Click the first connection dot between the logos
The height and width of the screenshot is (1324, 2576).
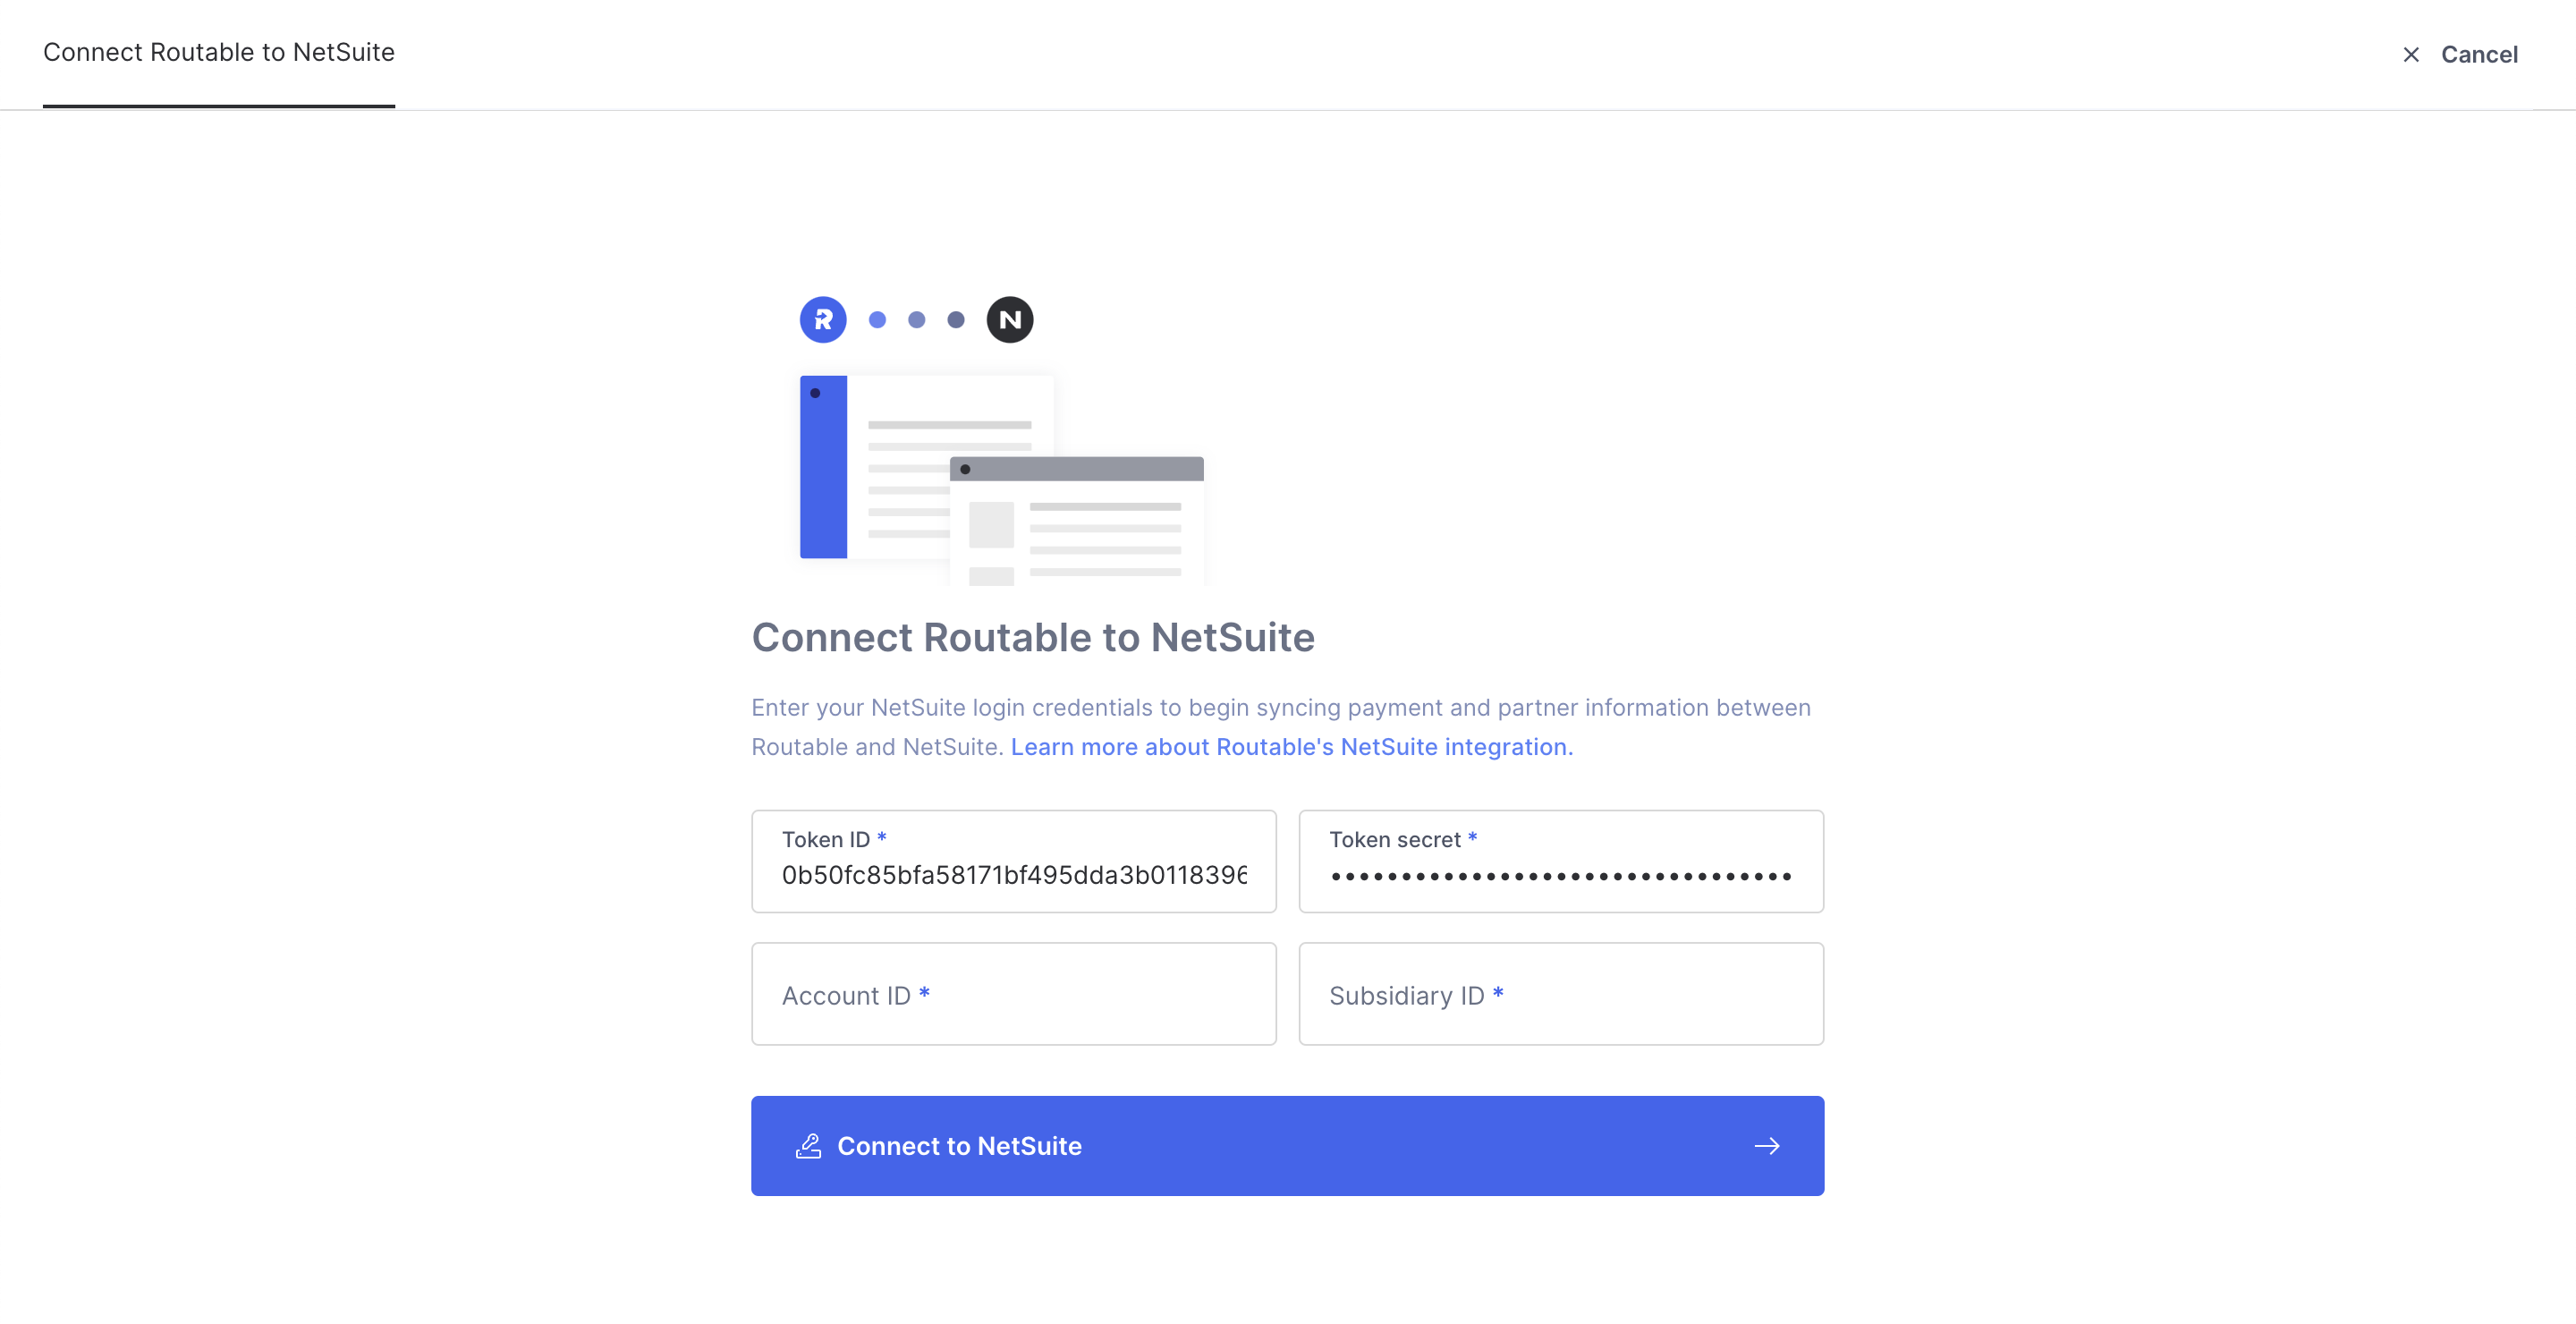(878, 320)
